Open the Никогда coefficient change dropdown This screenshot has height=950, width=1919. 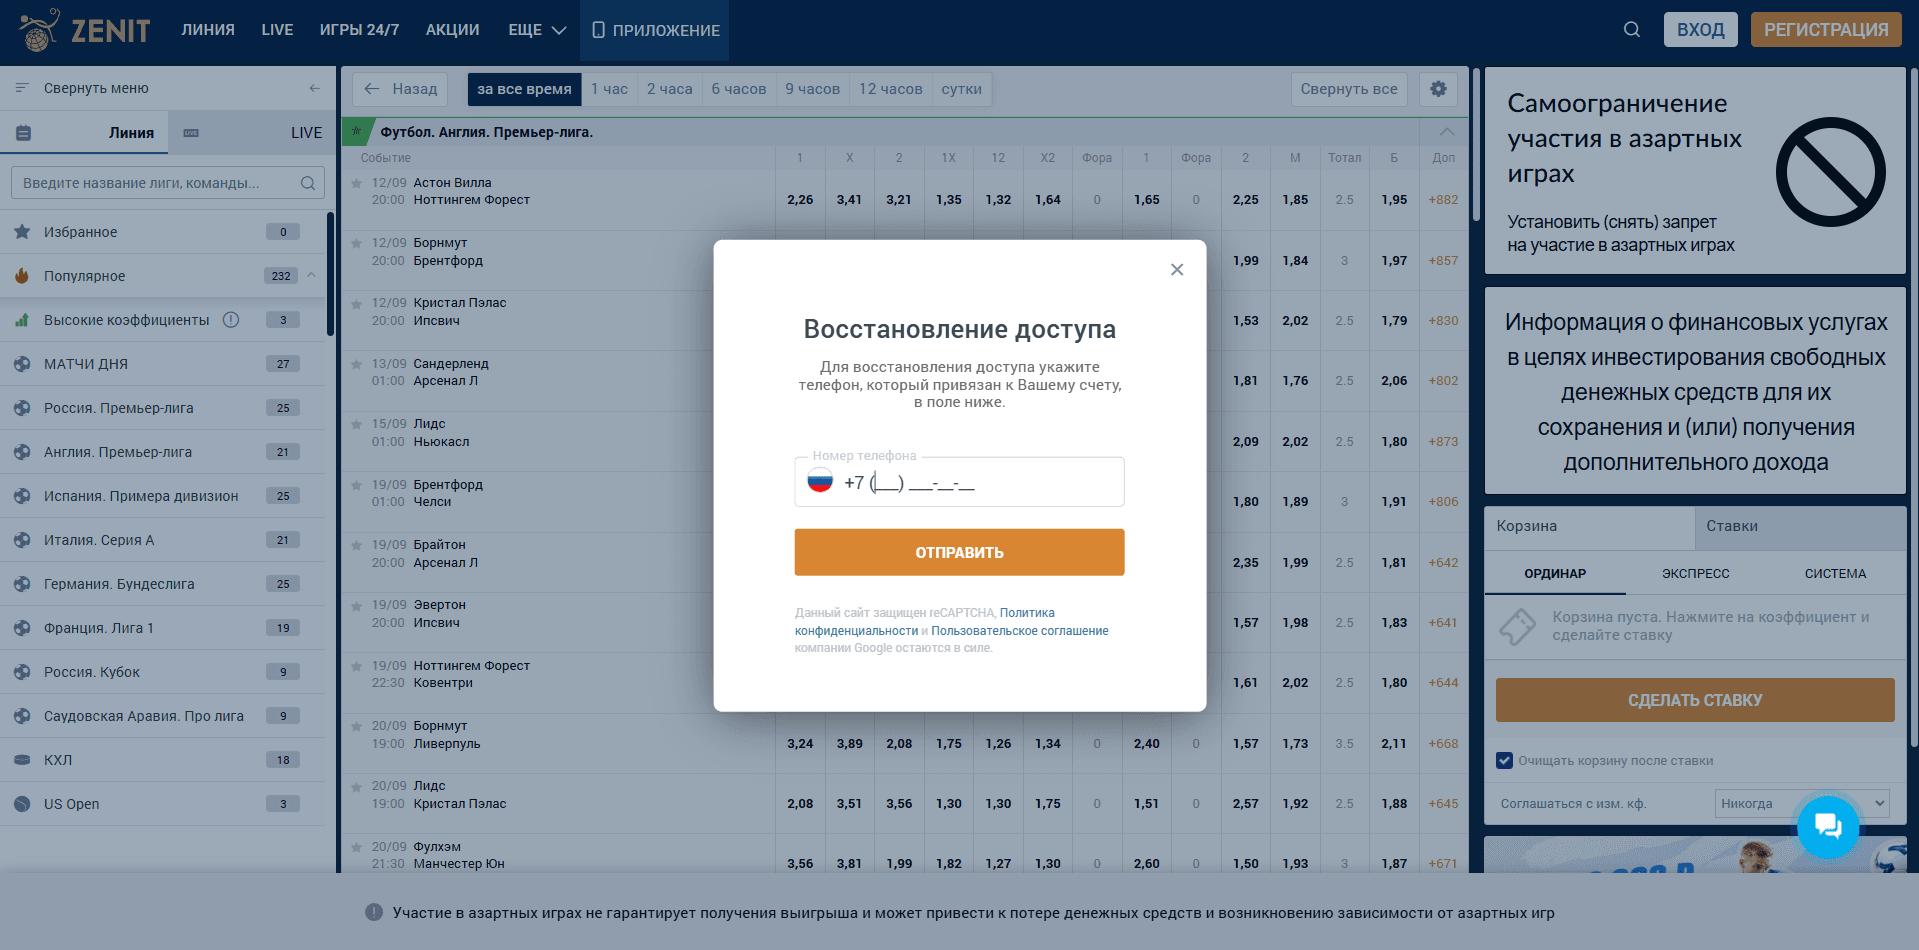[1802, 803]
